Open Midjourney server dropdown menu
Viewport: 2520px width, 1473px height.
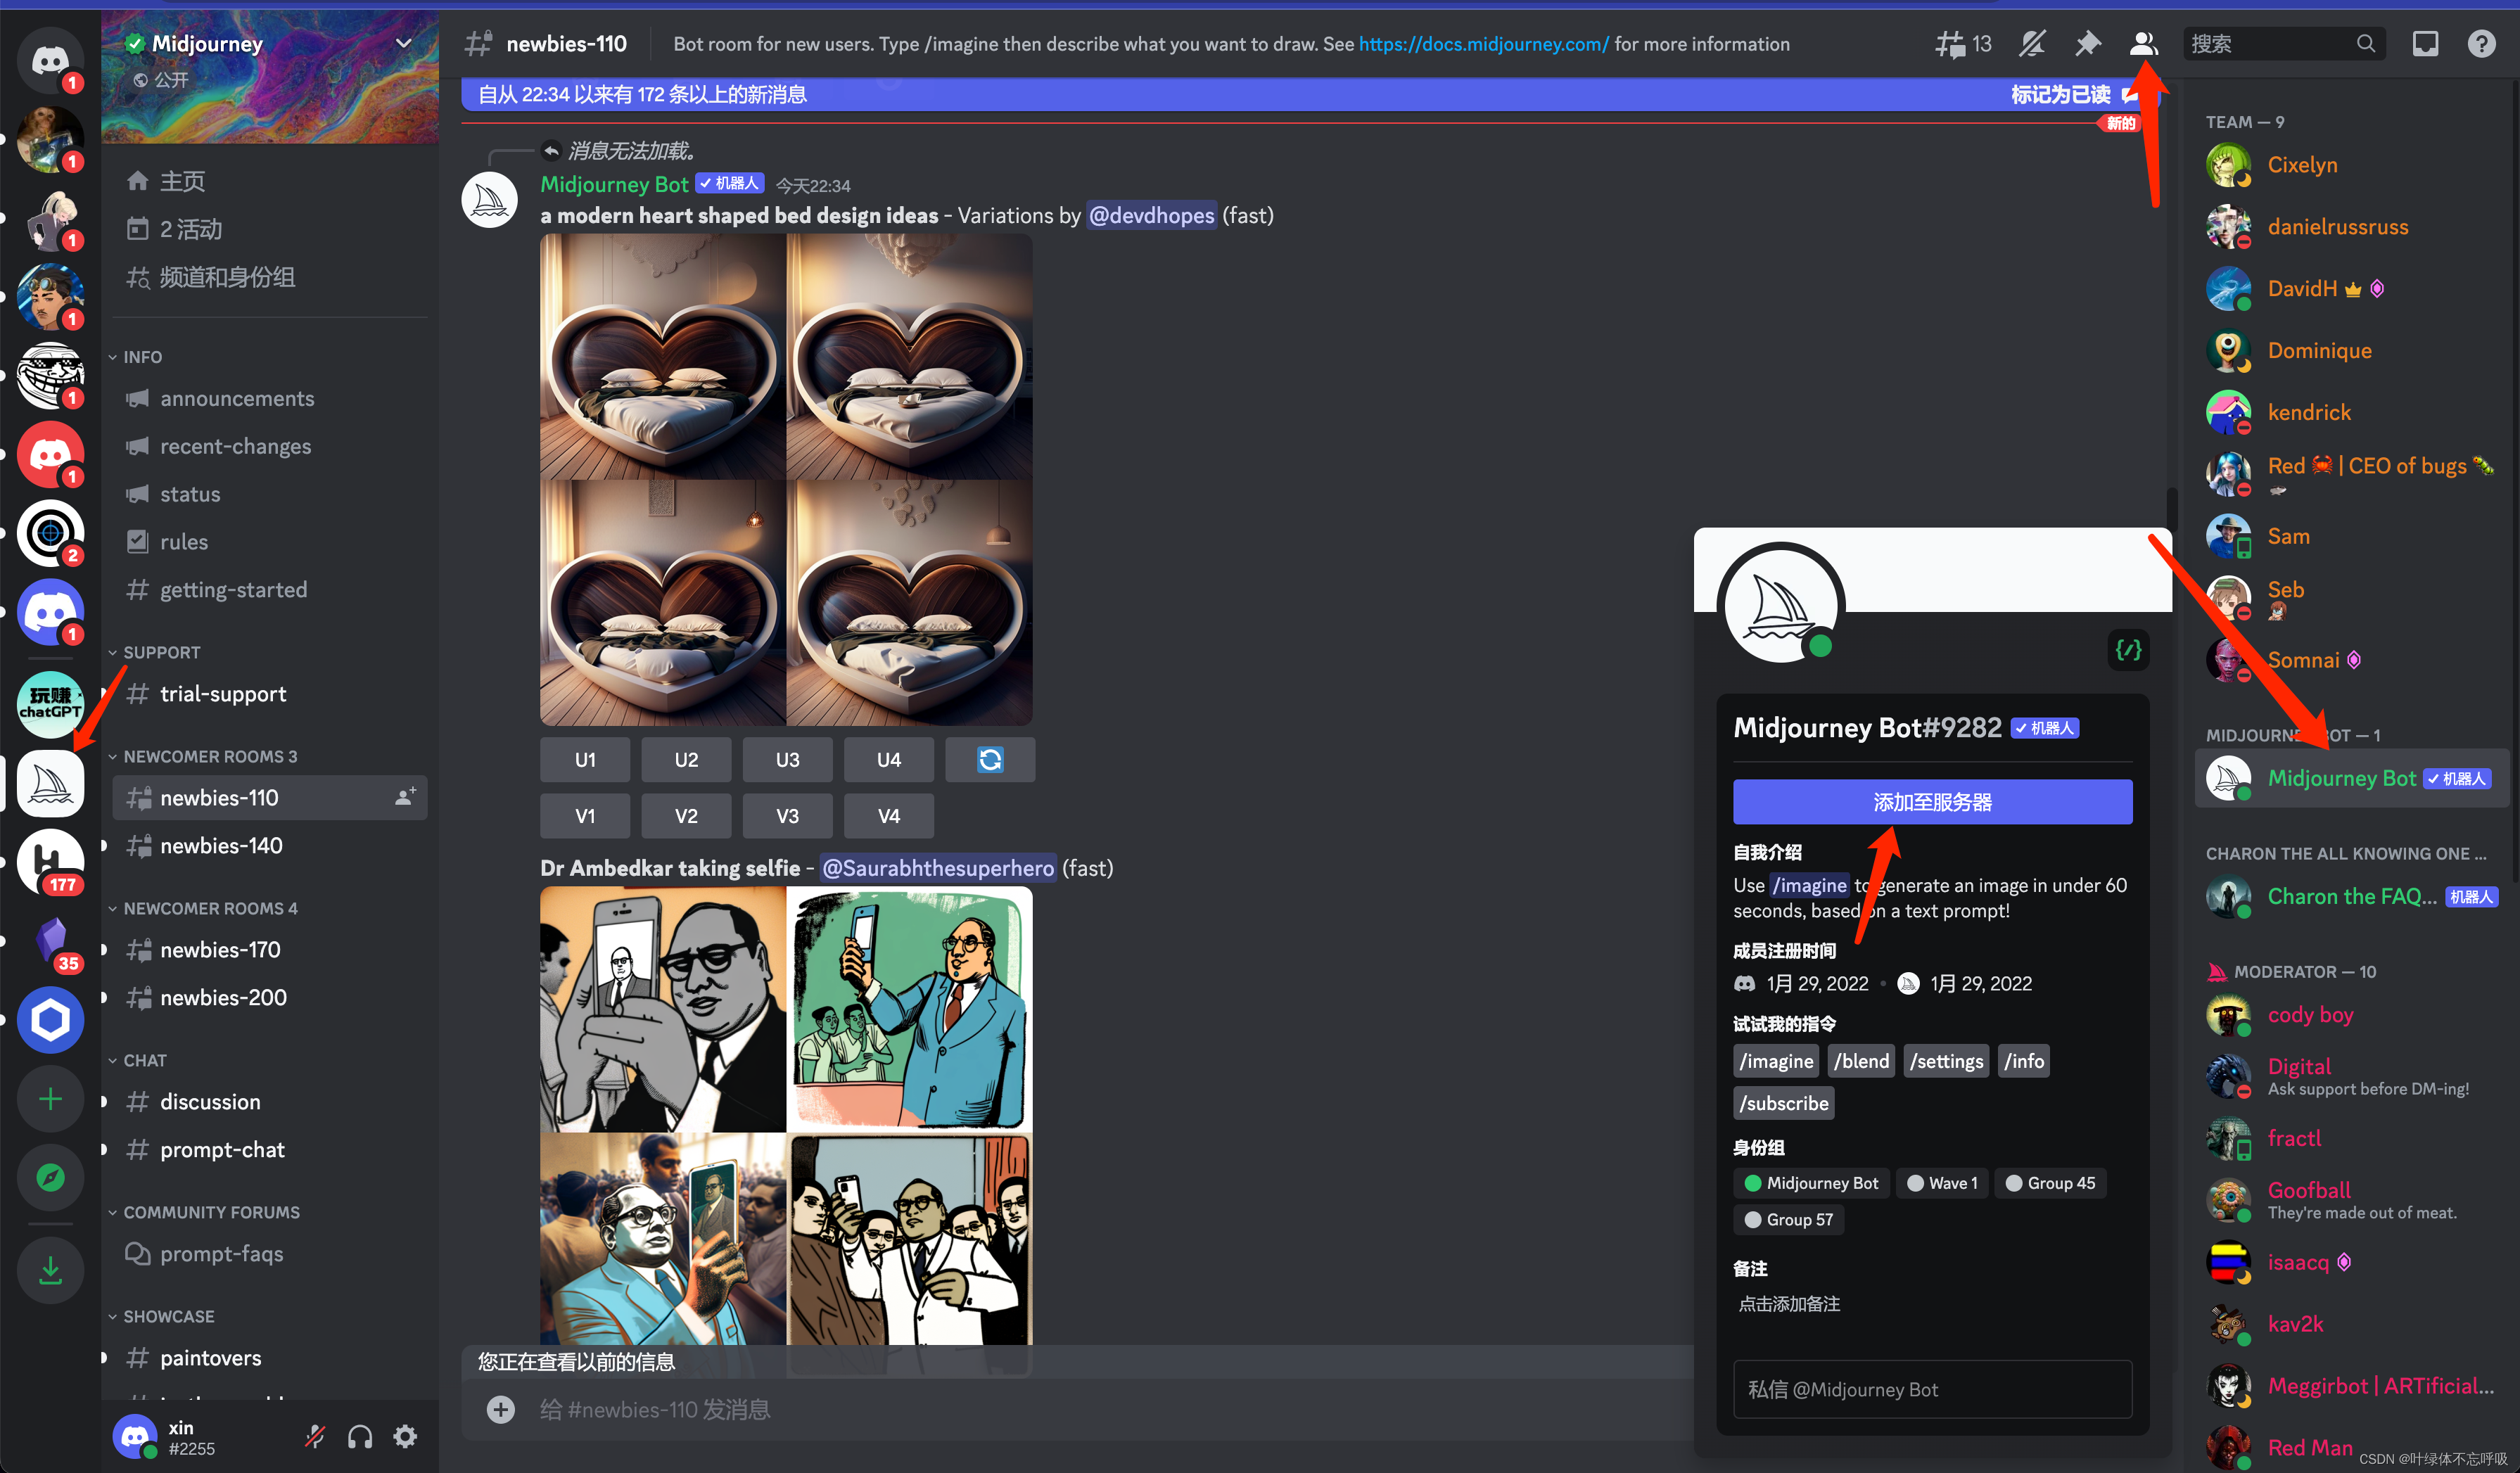pos(404,43)
